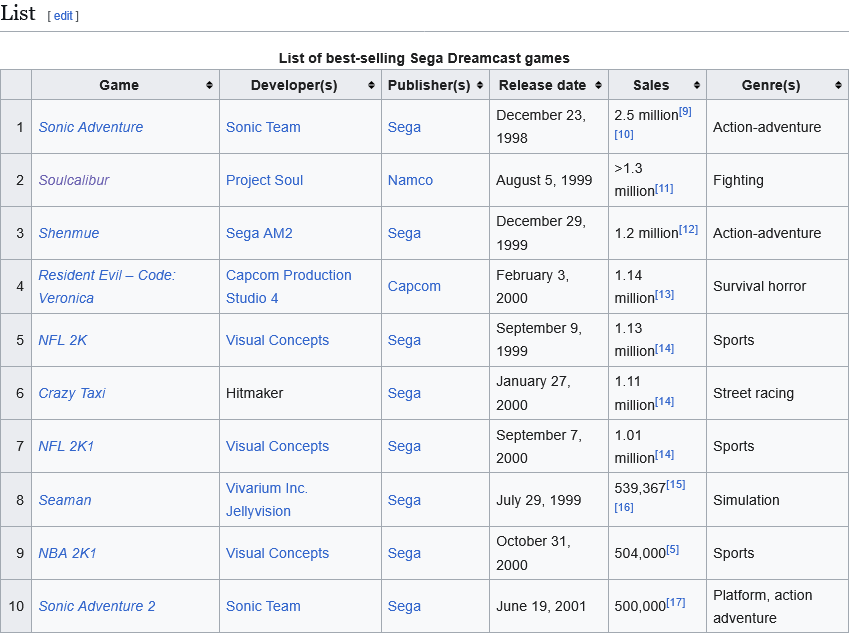855x633 pixels.
Task: Sort table by Game column arrows
Action: (x=209, y=85)
